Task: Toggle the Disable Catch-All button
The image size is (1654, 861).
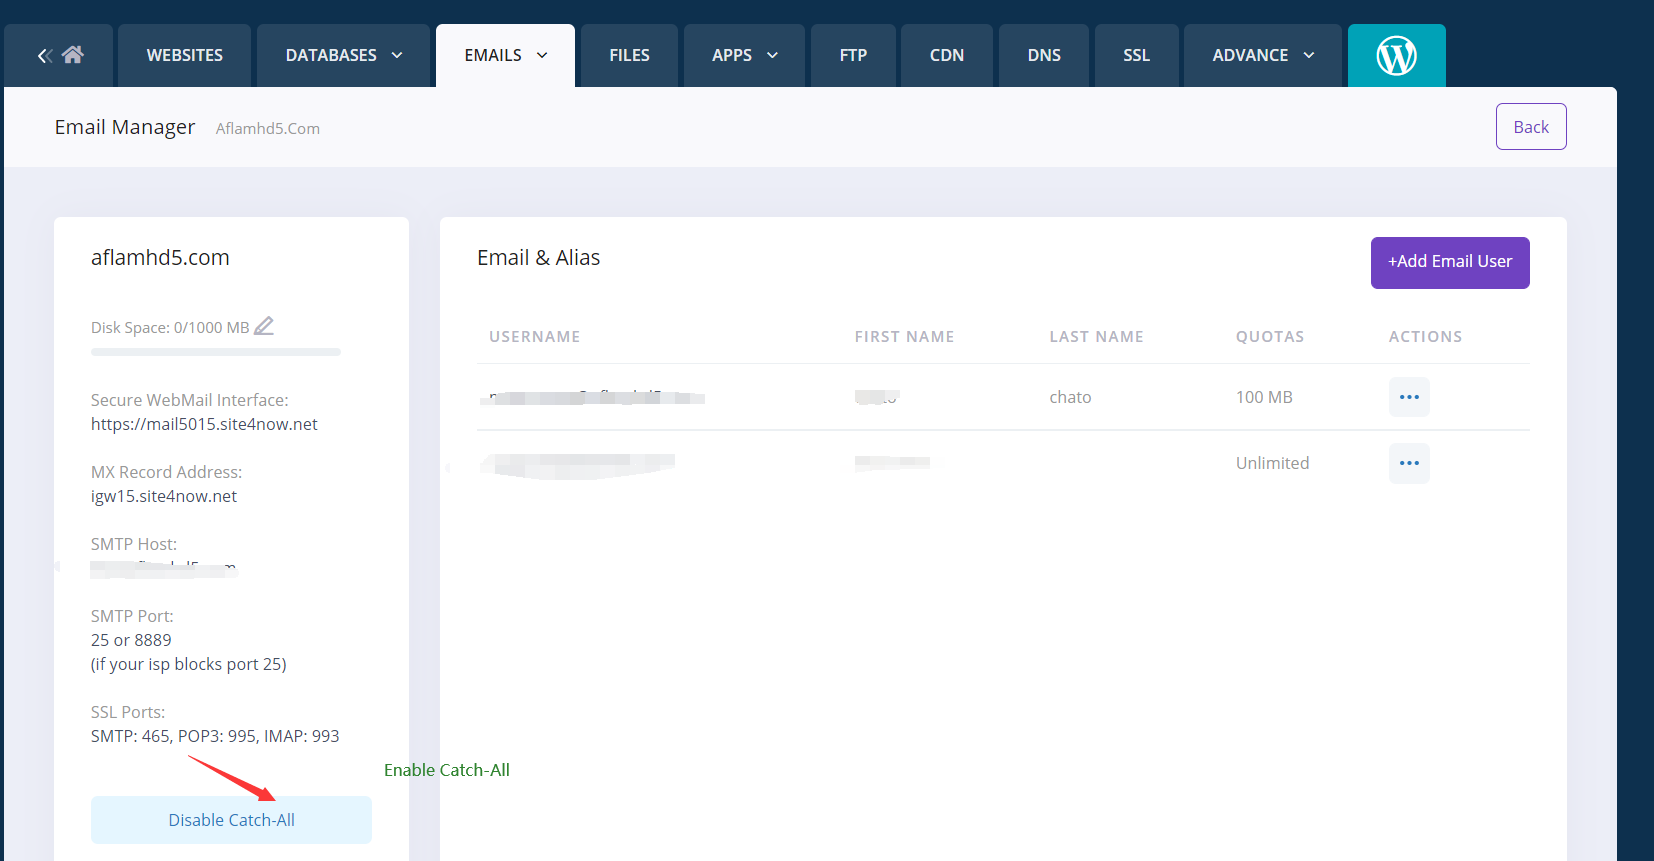Action: click(231, 820)
